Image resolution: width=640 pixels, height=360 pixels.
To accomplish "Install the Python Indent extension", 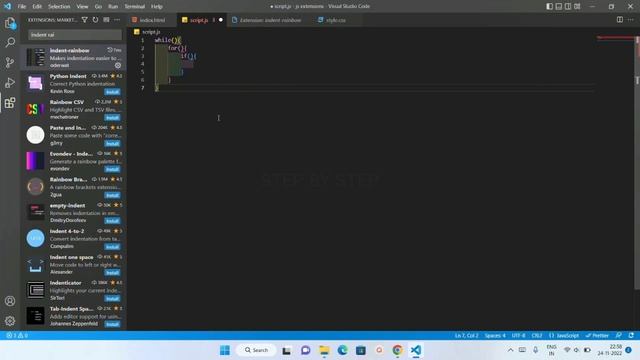I will click(112, 92).
